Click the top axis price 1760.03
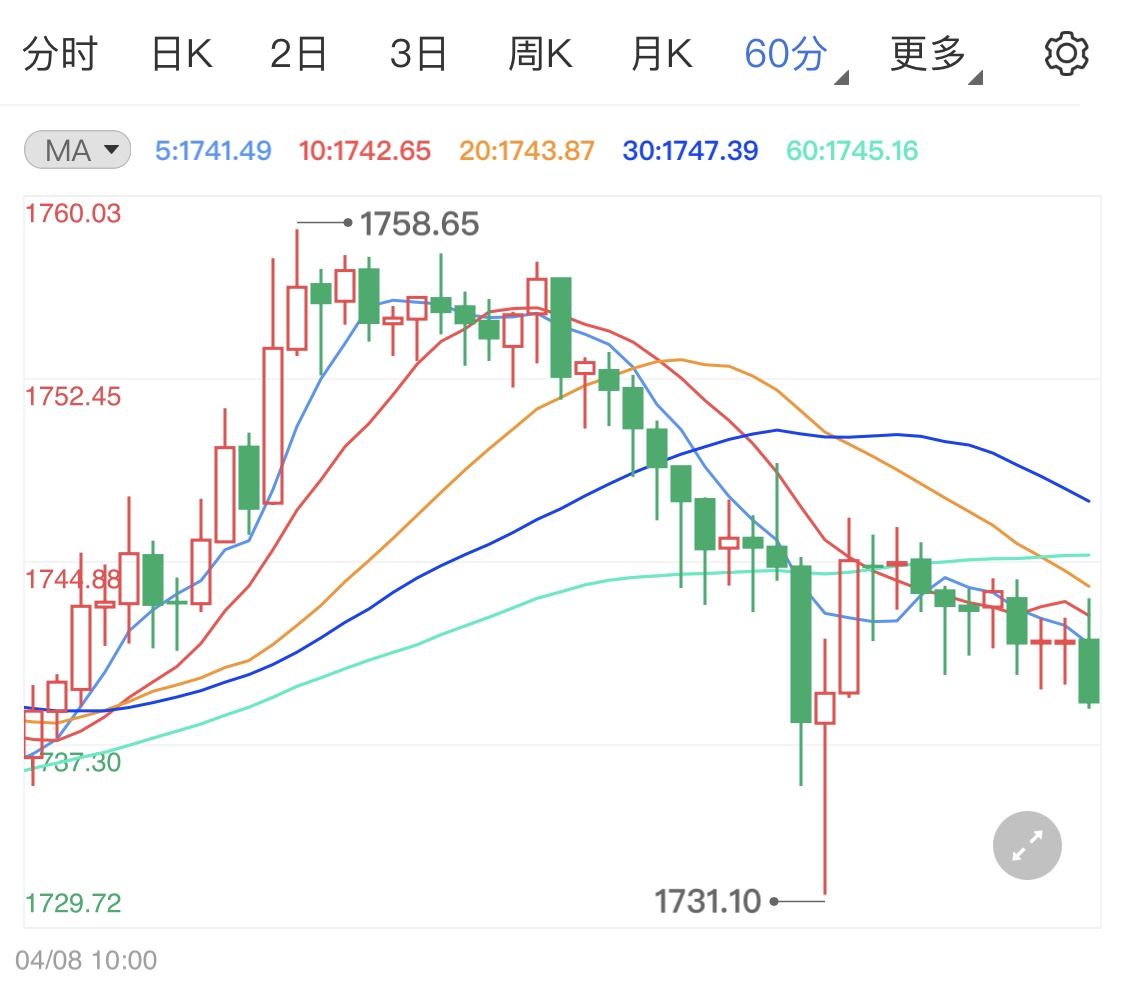Screen dimensions: 1125x988 pyautogui.click(x=73, y=214)
